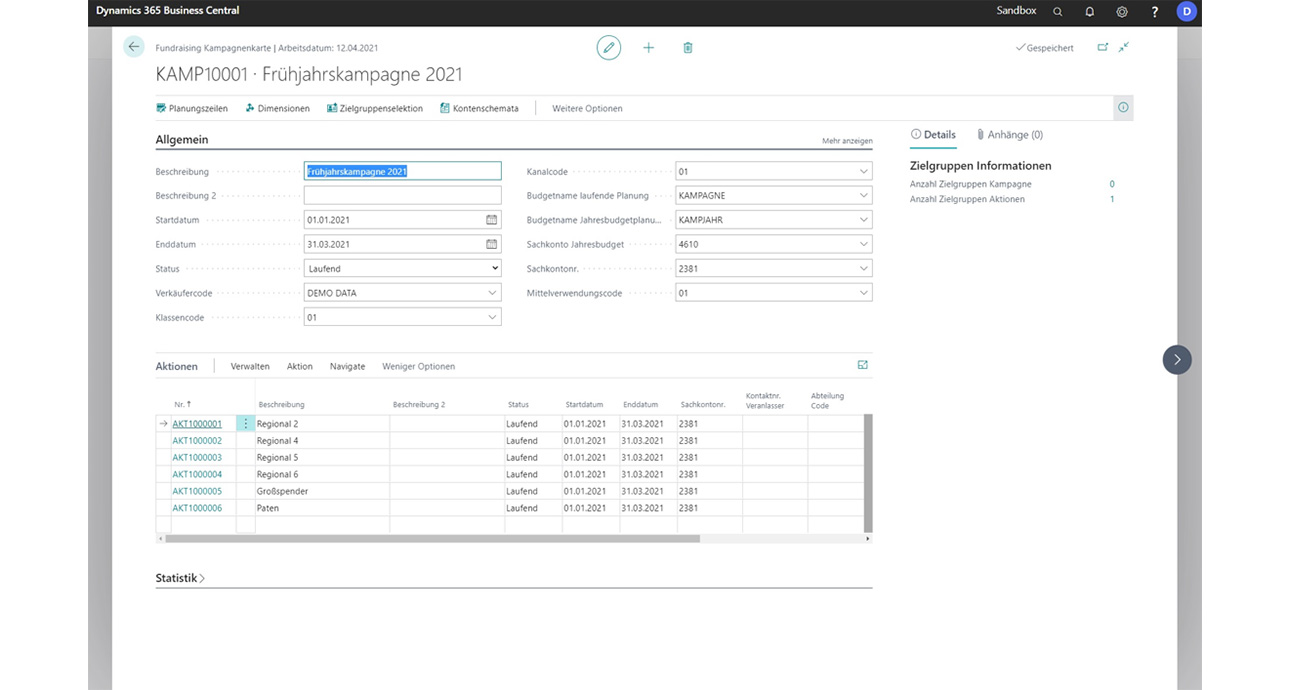Viewport: 1290px width, 690px height.
Task: Open Startdatum calendar picker
Action: tap(491, 220)
